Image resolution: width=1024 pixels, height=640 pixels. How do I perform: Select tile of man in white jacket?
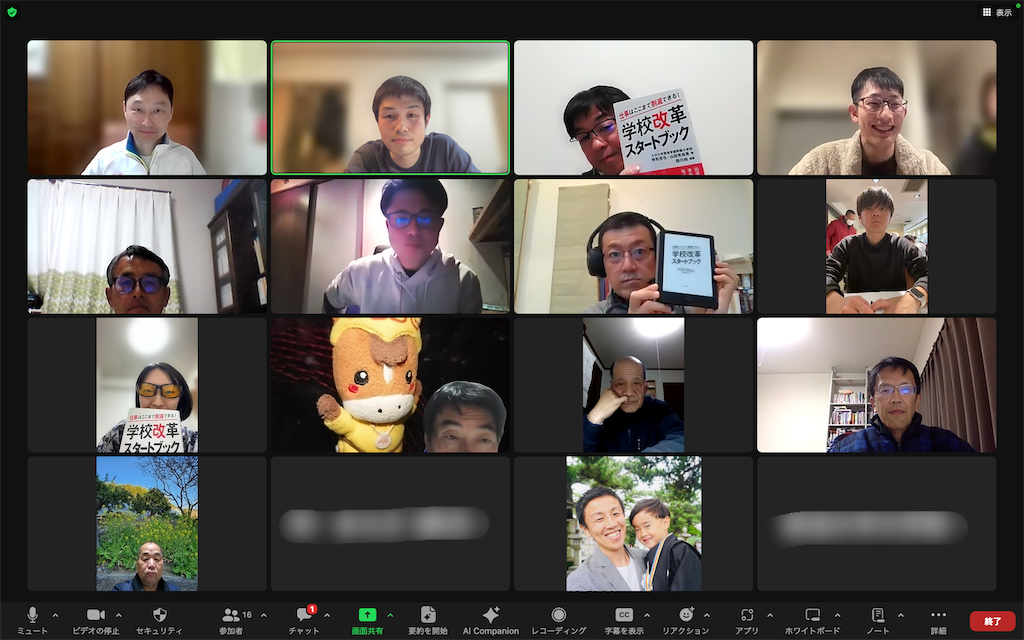(147, 107)
